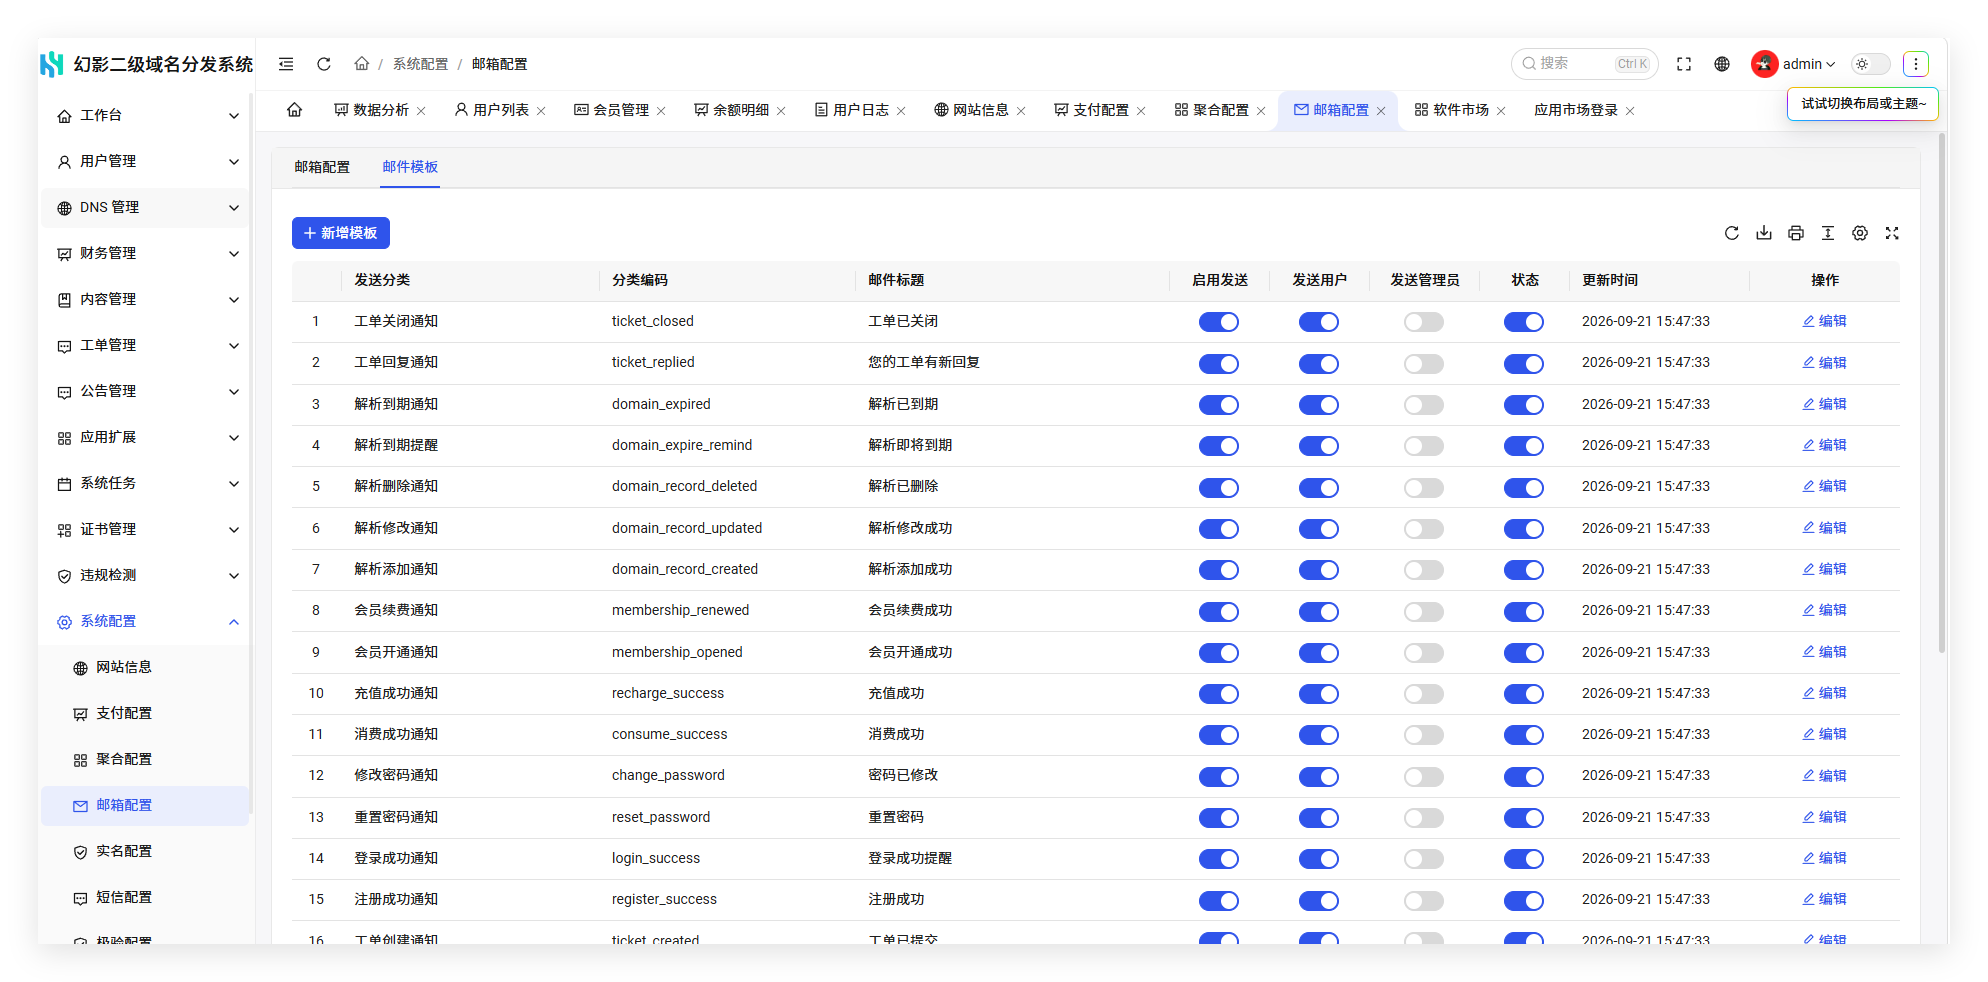Focus the 搜索 search box
The width and height of the screenshot is (1988, 982).
click(1585, 64)
